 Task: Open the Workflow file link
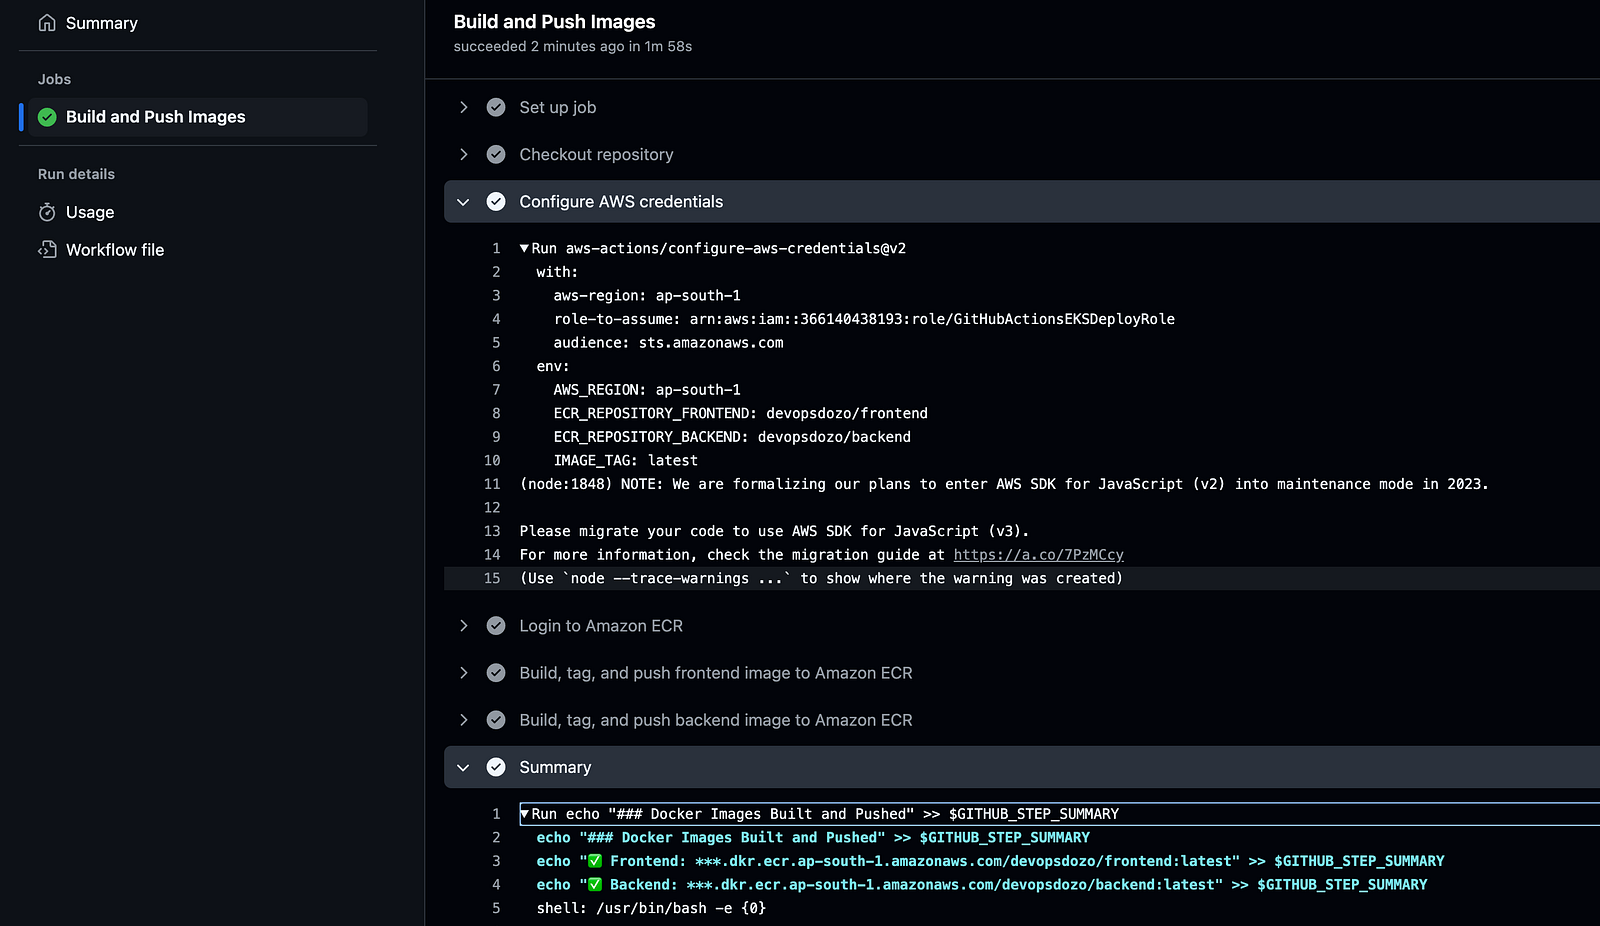click(x=115, y=250)
